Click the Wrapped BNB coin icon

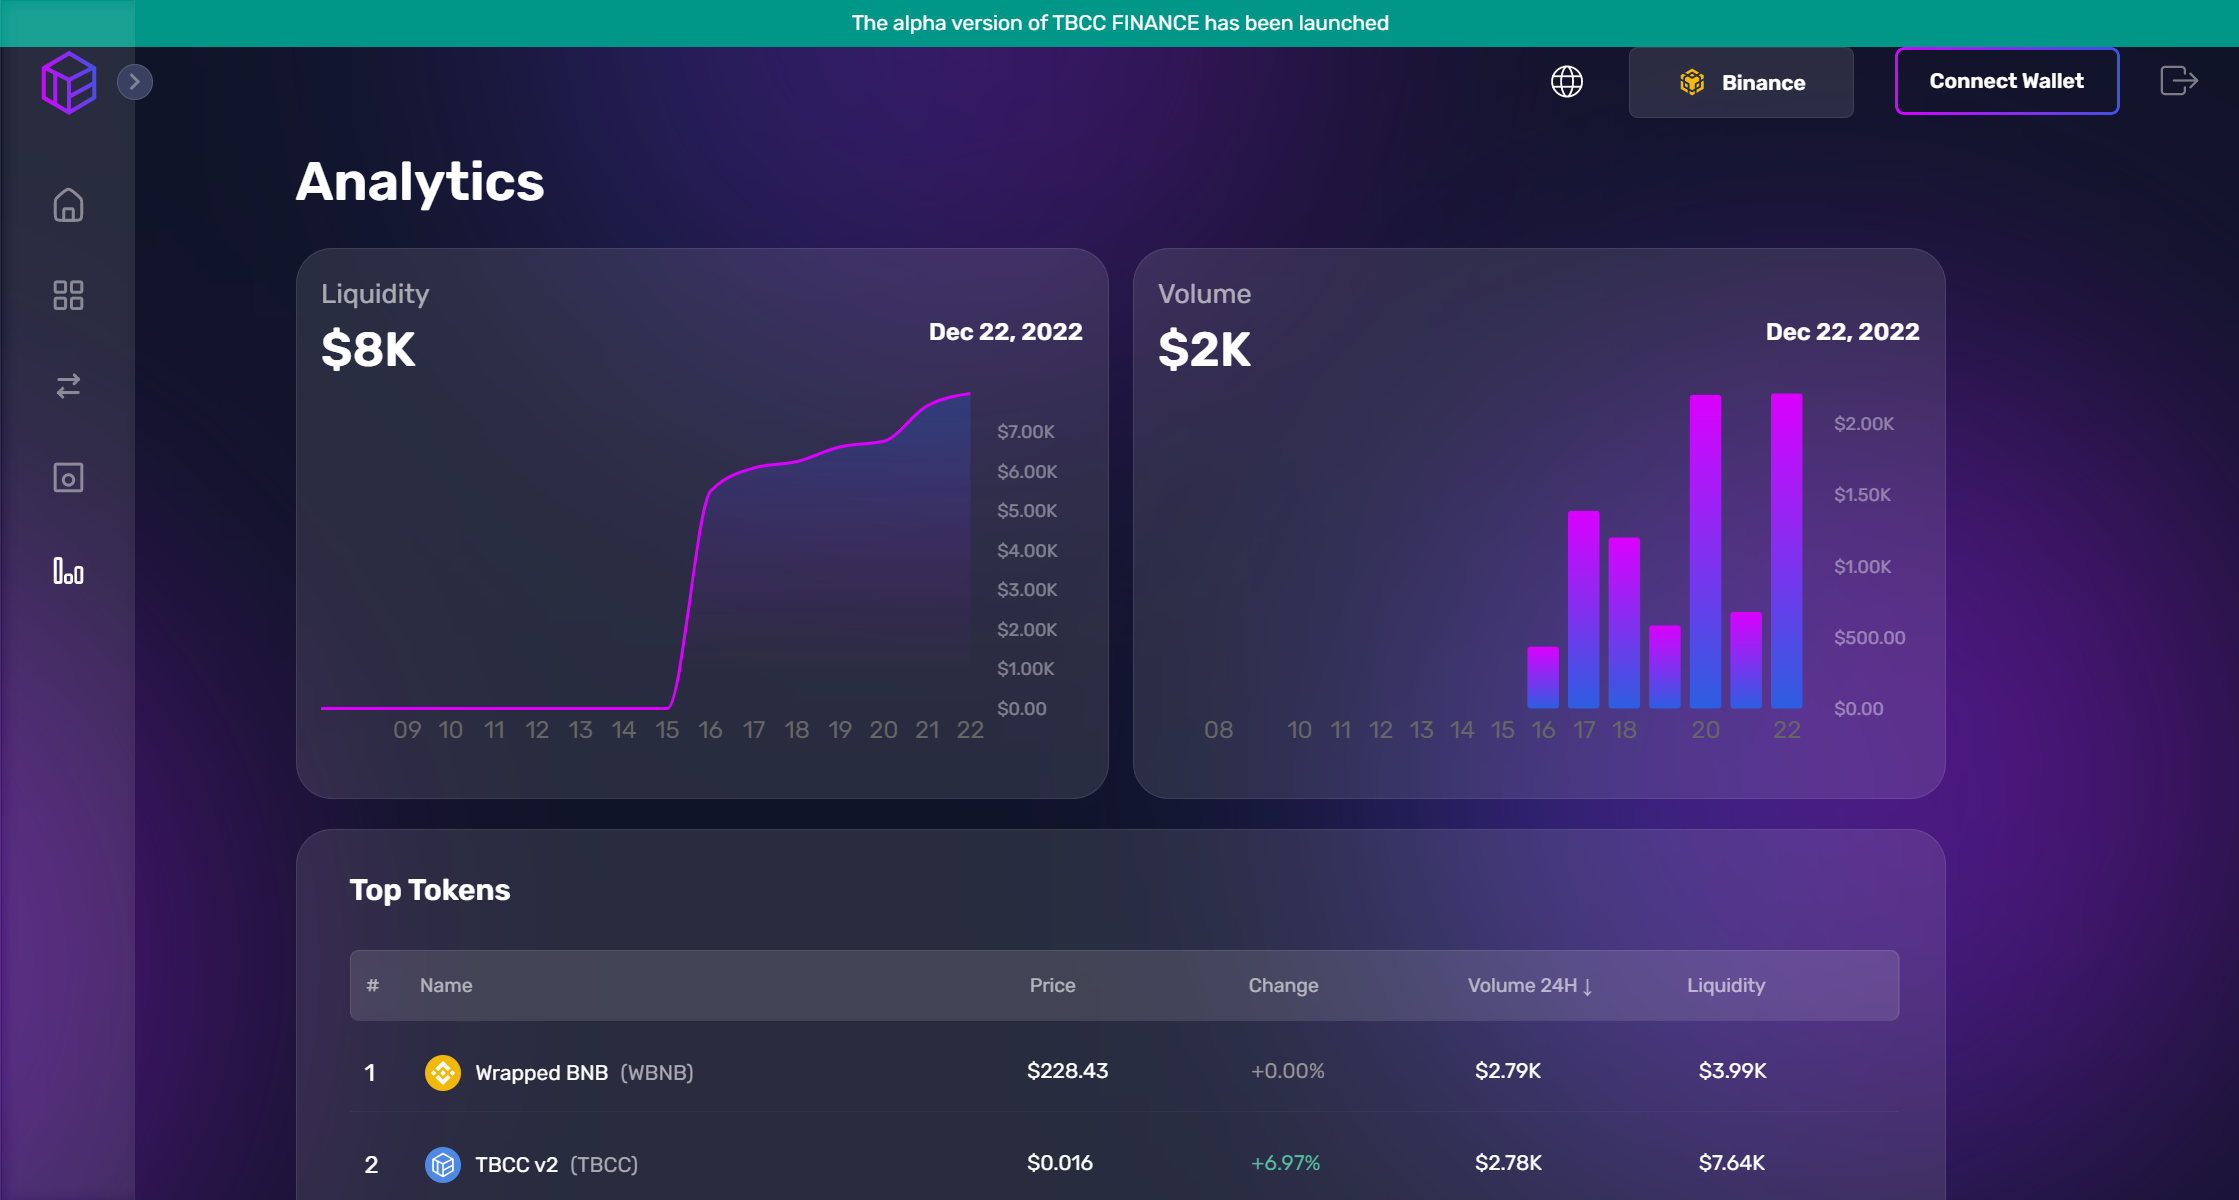(443, 1072)
